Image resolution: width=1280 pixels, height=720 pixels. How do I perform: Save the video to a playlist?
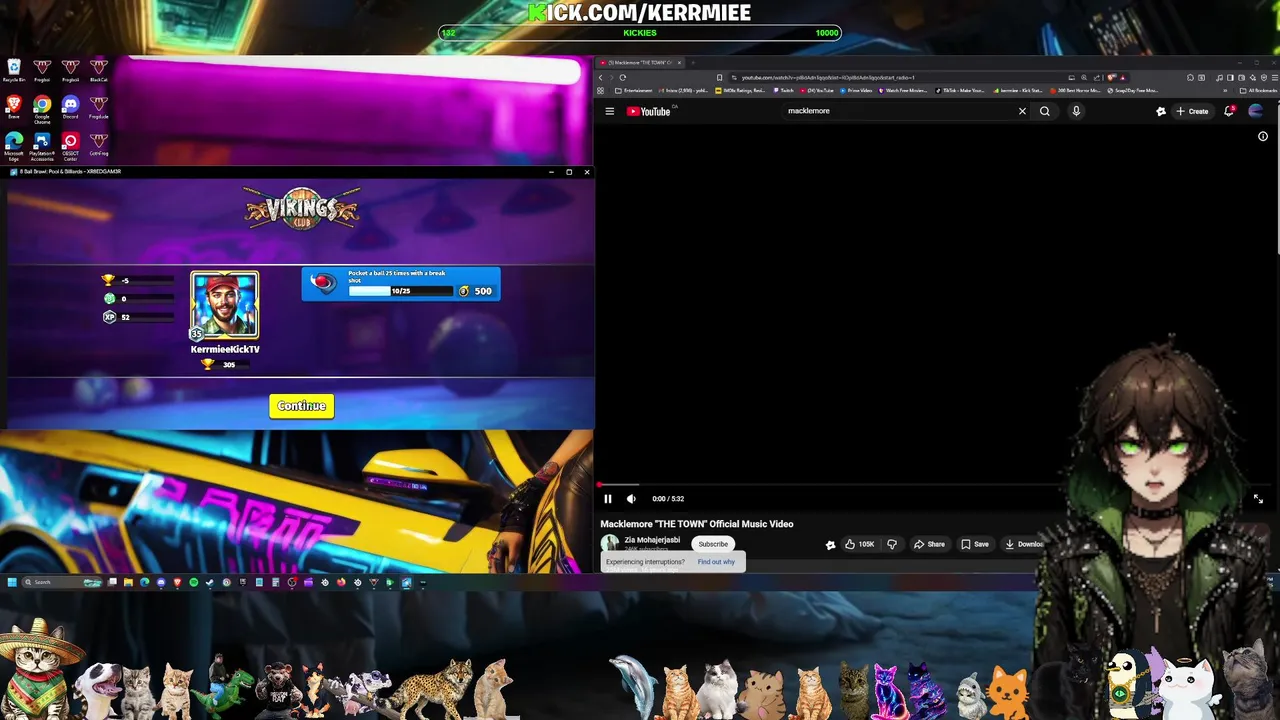[x=975, y=544]
